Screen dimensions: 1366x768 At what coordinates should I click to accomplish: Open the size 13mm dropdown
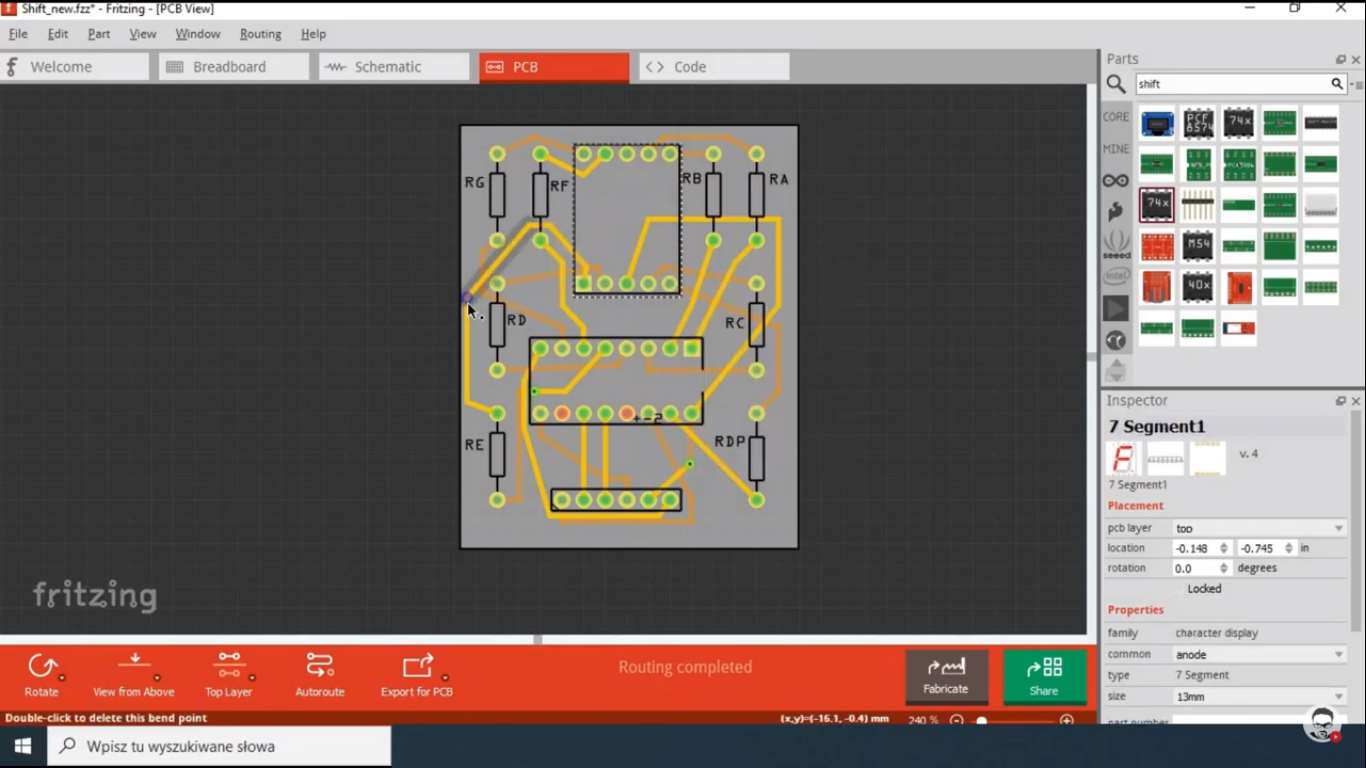1260,696
